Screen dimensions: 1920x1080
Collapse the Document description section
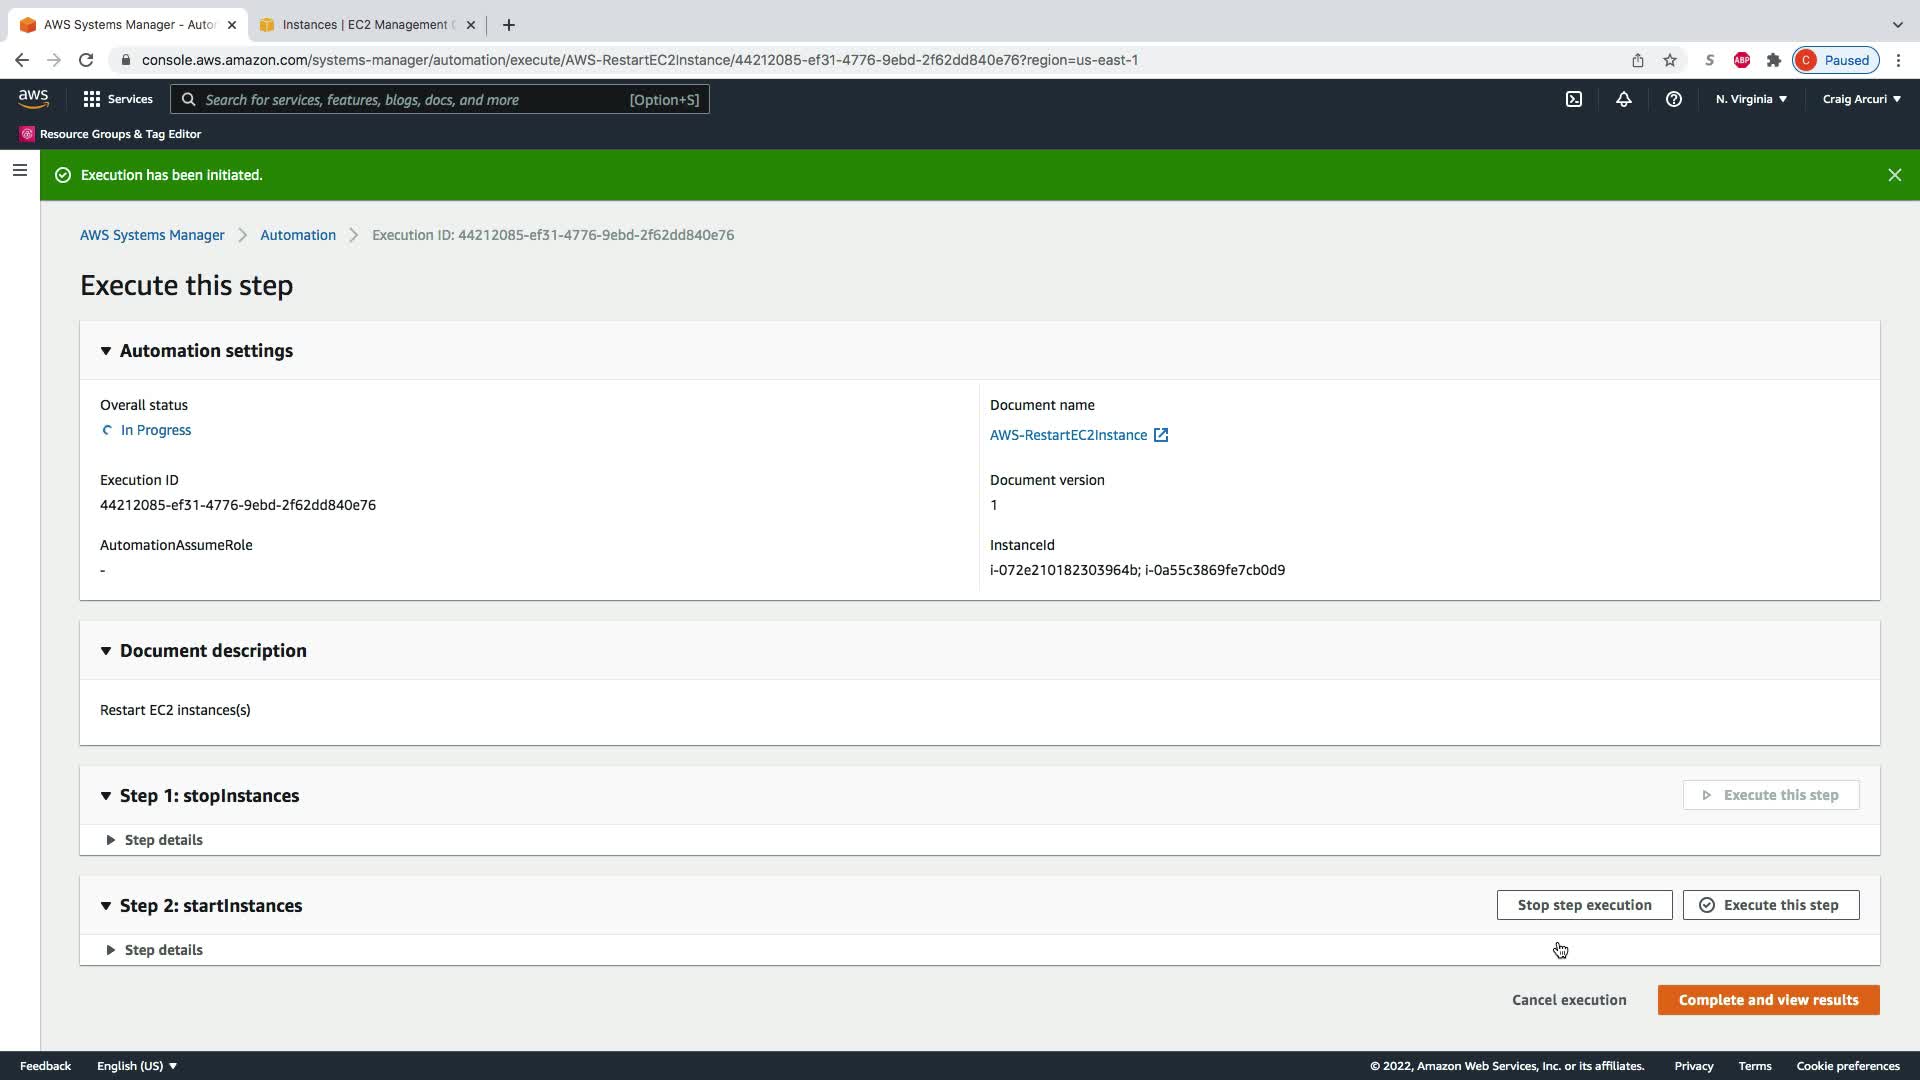pos(106,651)
